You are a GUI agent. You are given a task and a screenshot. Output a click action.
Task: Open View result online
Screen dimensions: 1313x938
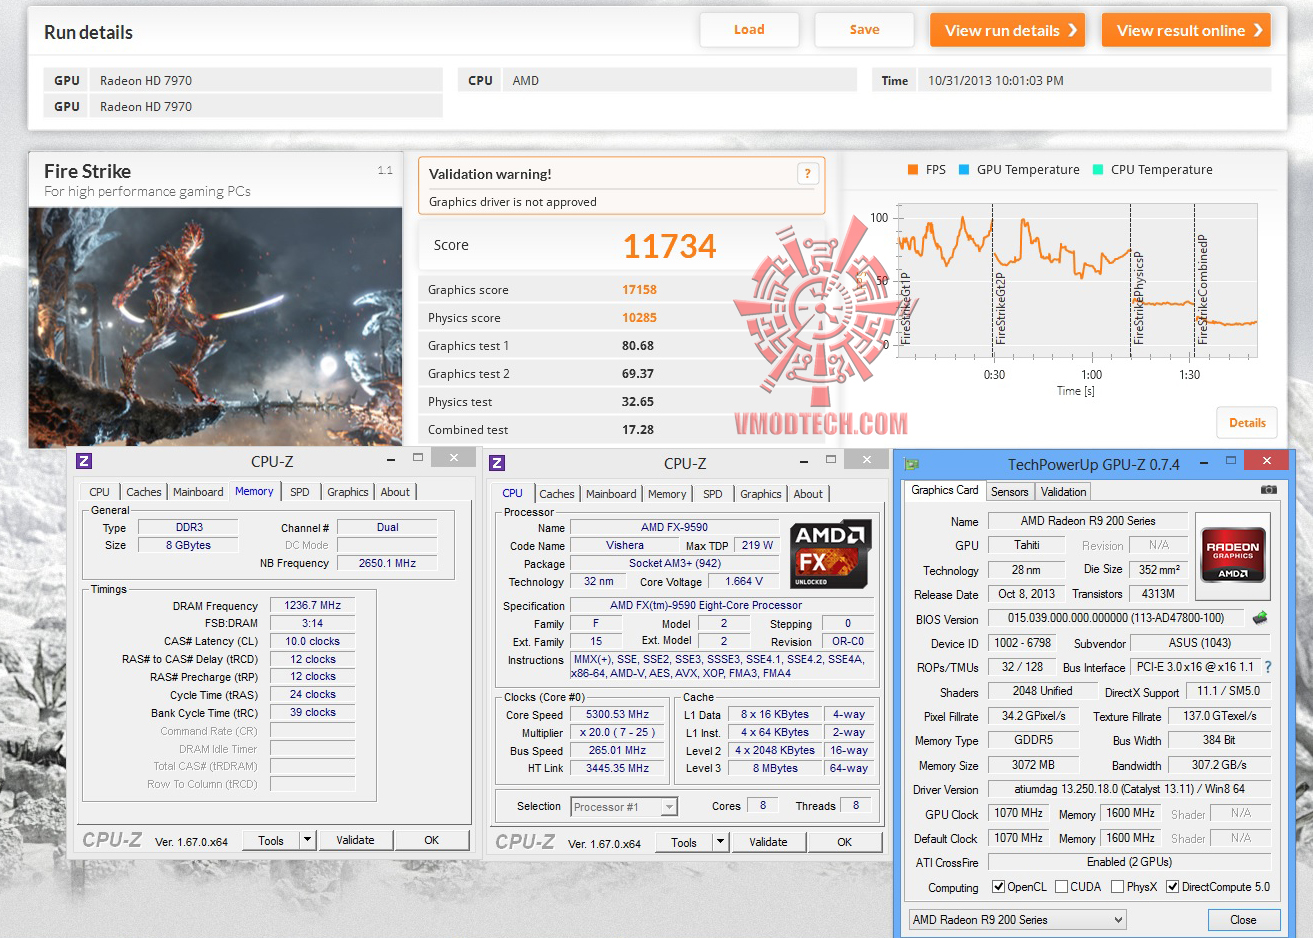(1186, 30)
